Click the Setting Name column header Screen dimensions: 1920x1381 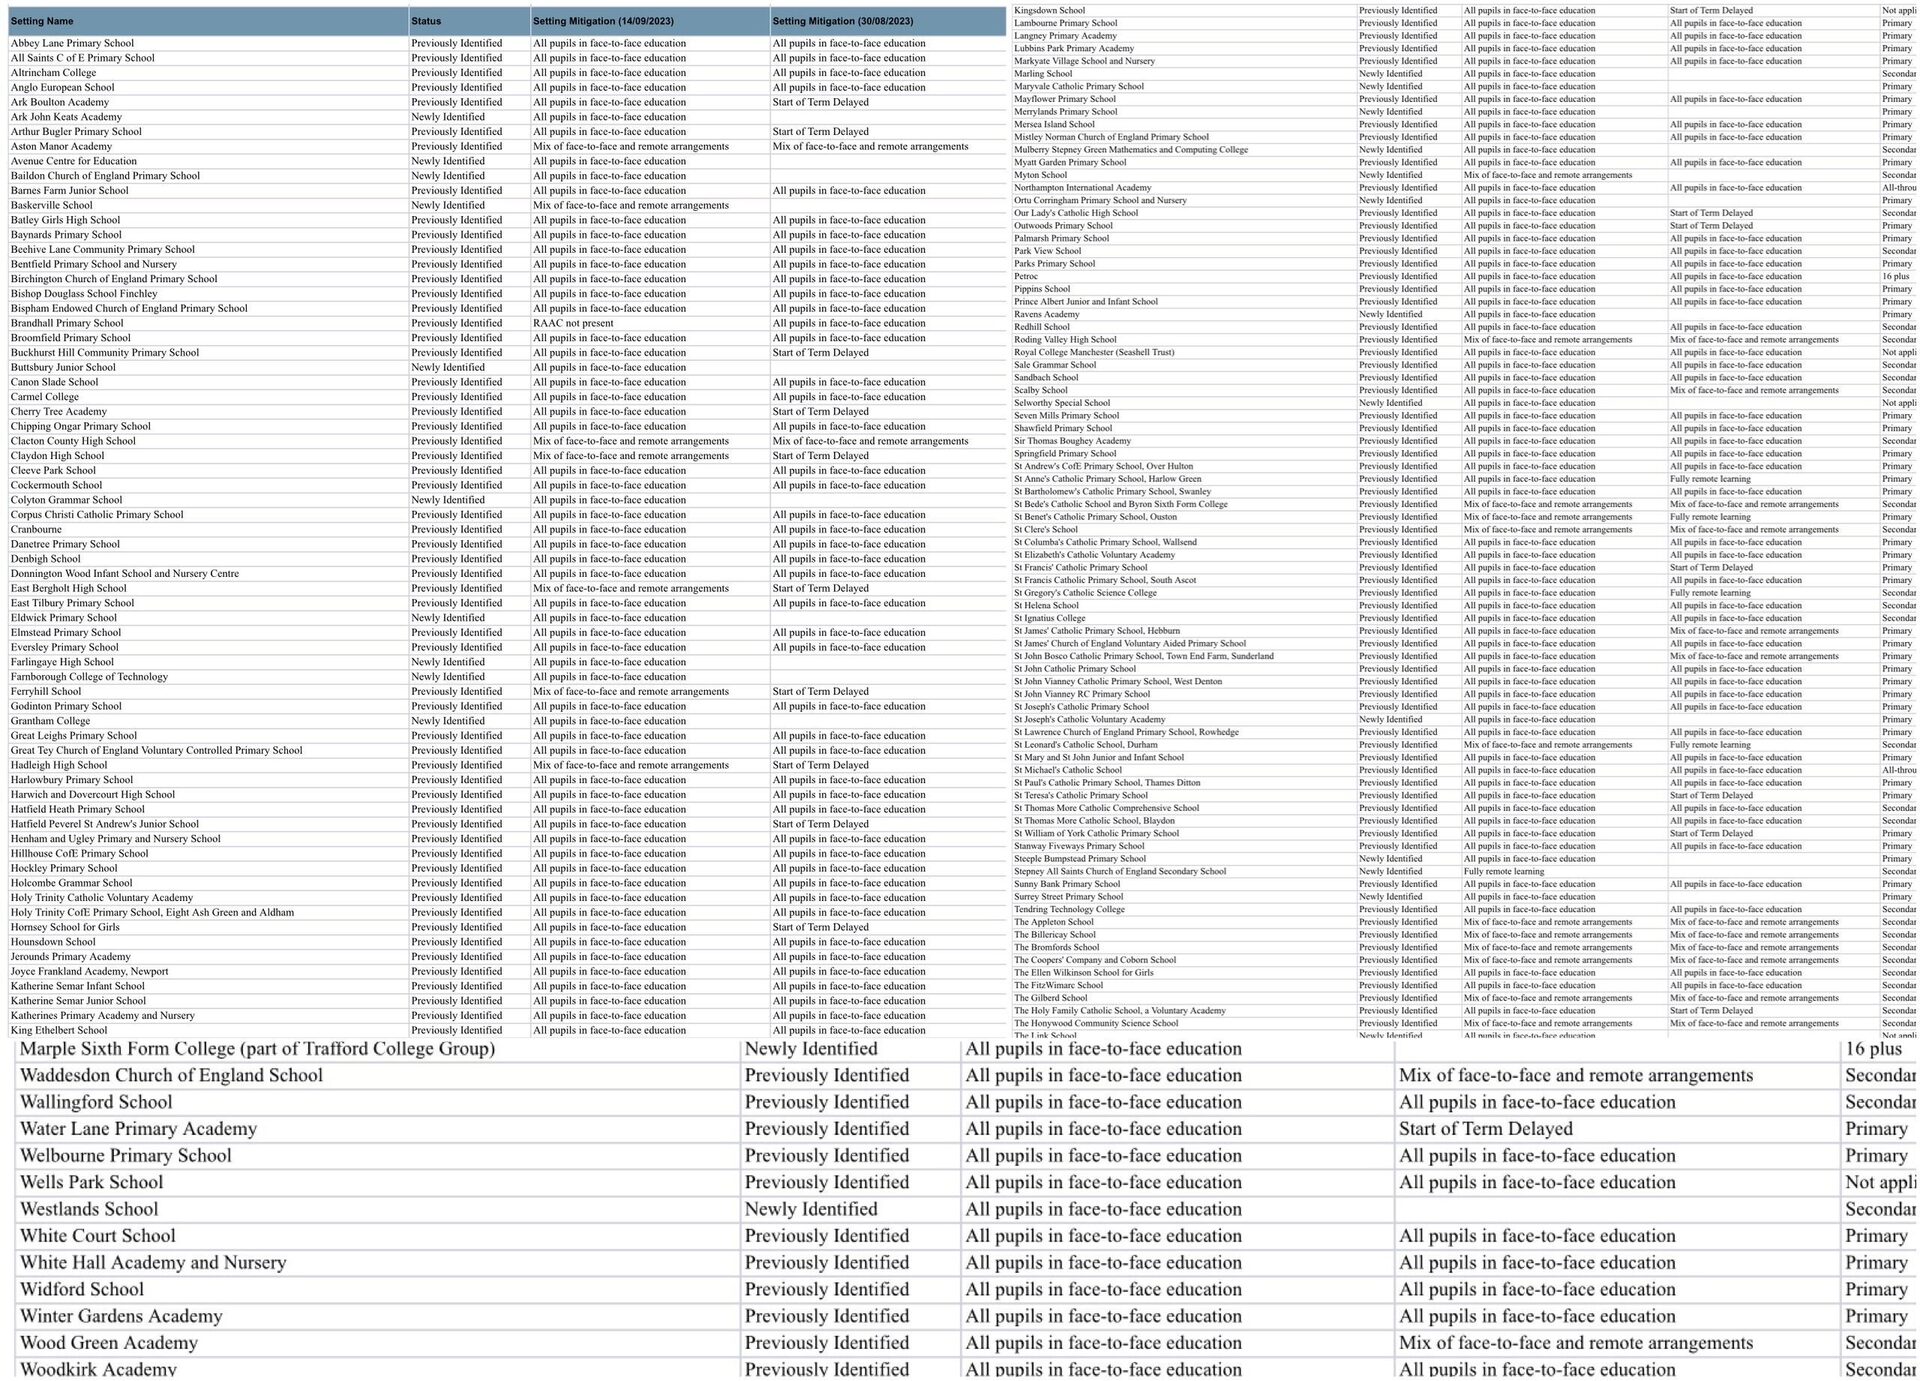[x=42, y=21]
